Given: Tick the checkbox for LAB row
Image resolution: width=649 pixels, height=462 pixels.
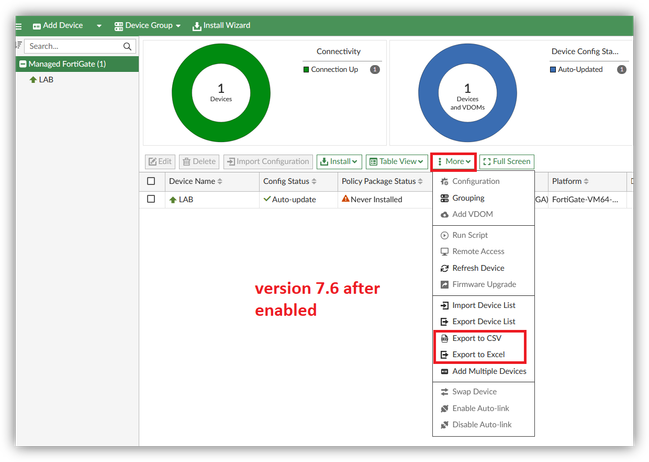Looking at the screenshot, I should [151, 199].
